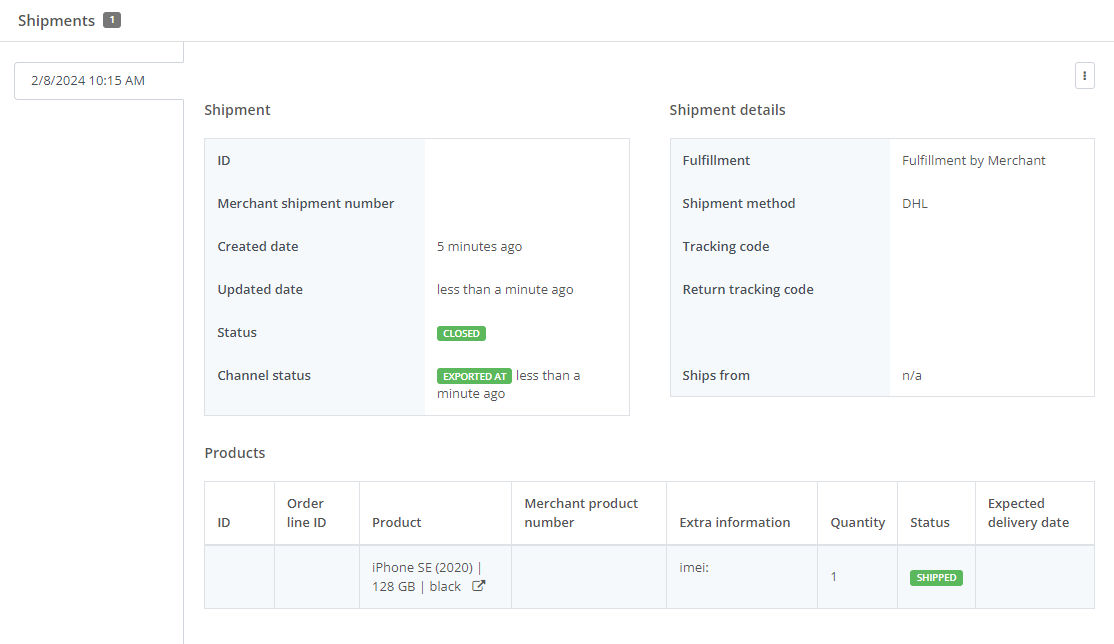The width and height of the screenshot is (1114, 644).
Task: Click the Shipments count badge
Action: coord(112,20)
